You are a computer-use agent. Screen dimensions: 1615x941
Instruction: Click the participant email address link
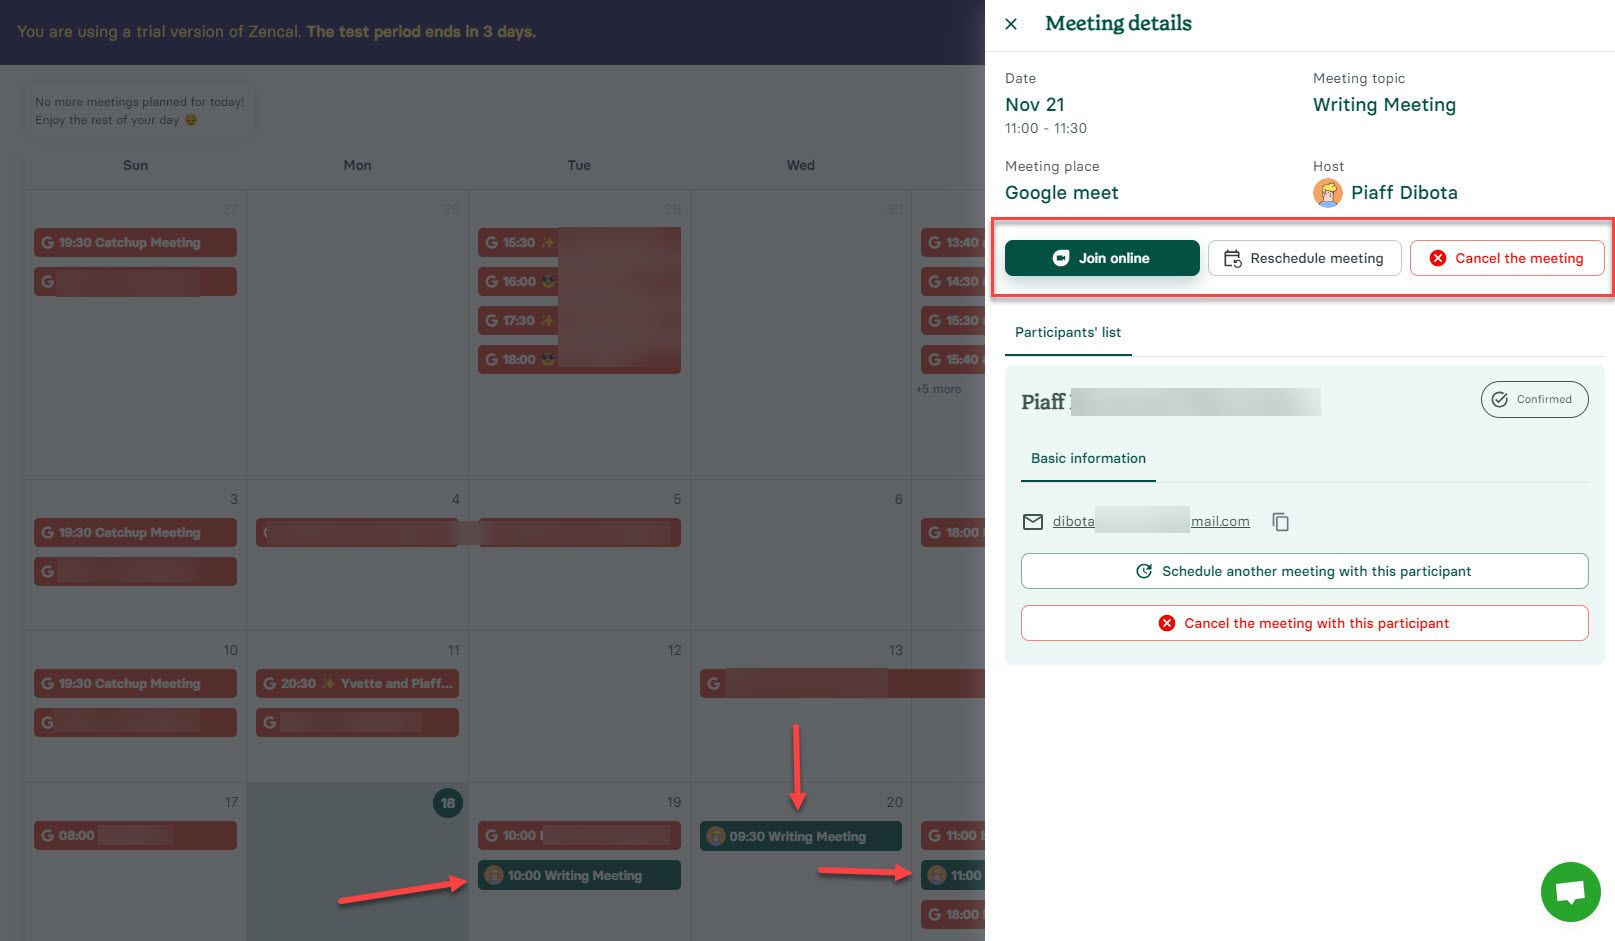point(1150,522)
